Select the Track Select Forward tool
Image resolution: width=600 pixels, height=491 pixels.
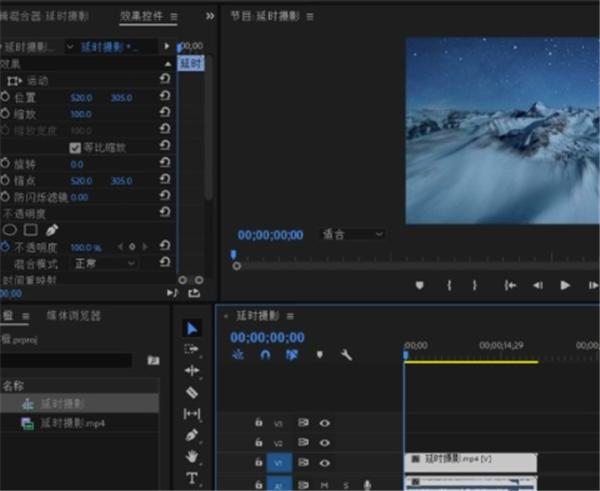coord(192,349)
